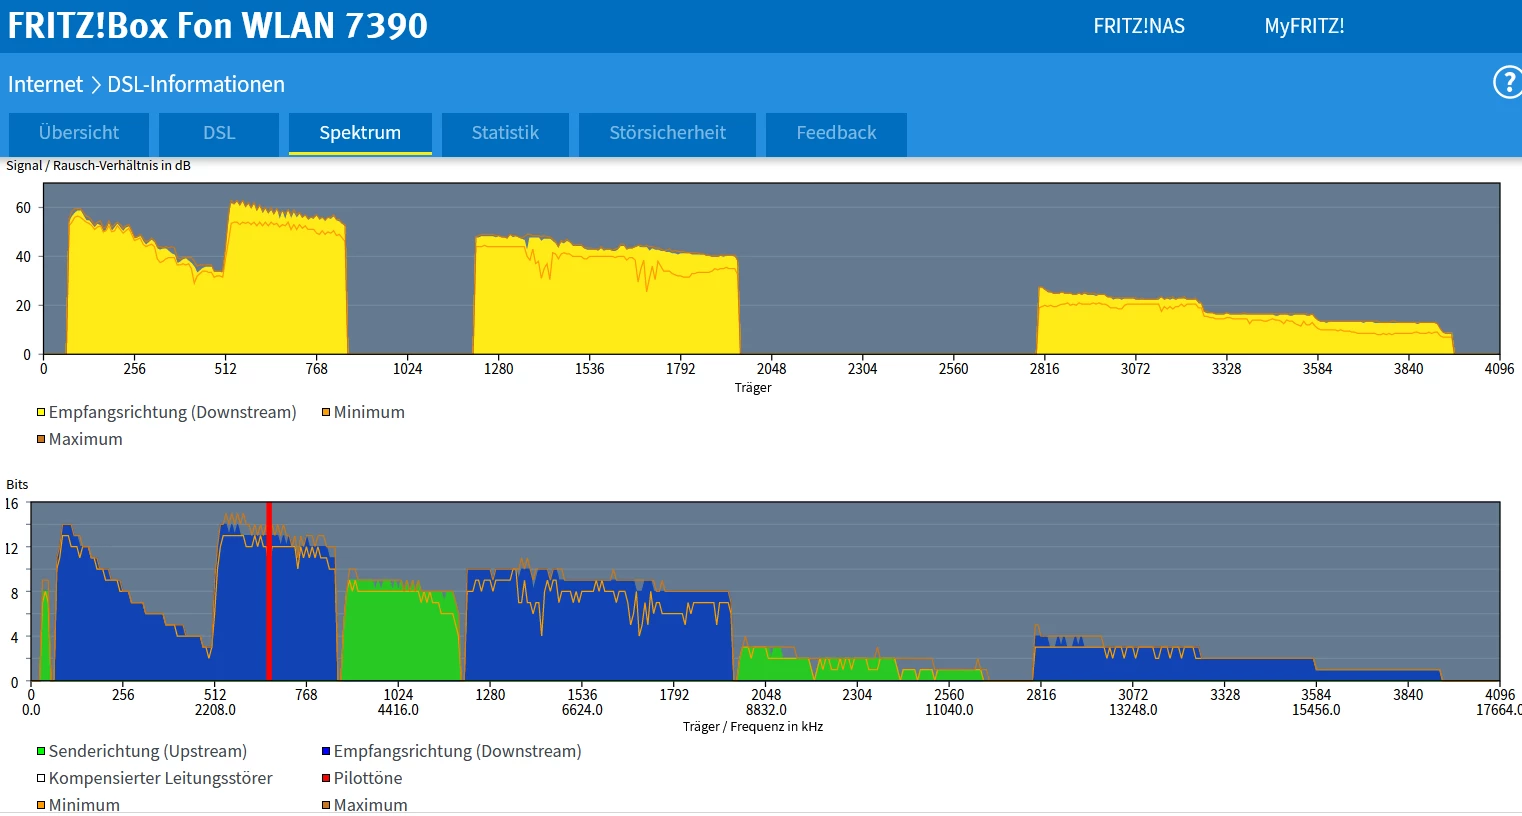
Task: Open the help question mark icon
Action: 1507,82
